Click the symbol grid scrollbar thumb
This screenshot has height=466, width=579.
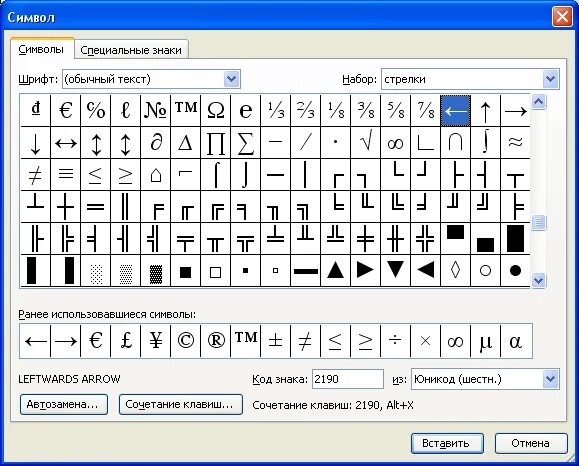click(538, 223)
